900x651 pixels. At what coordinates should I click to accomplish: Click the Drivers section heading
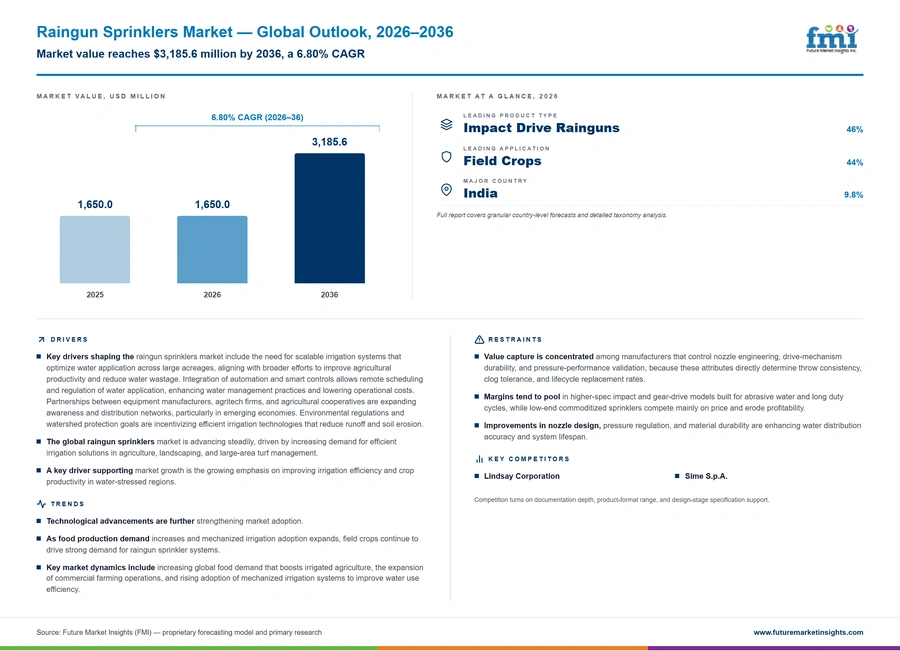tap(69, 340)
